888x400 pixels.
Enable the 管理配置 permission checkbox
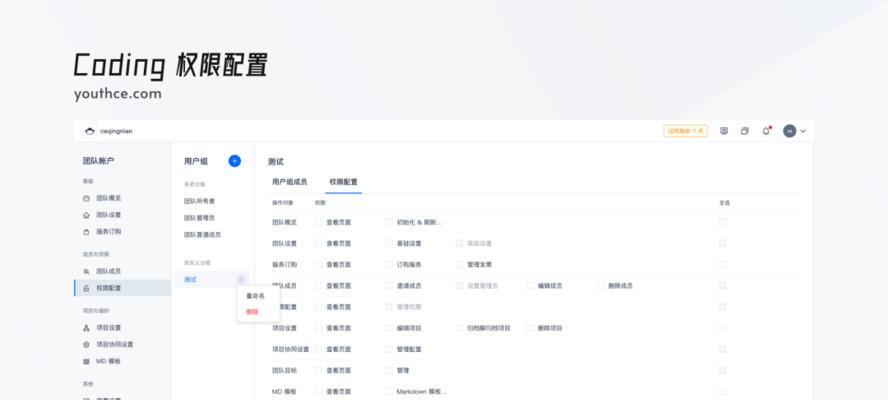pyautogui.click(x=388, y=349)
